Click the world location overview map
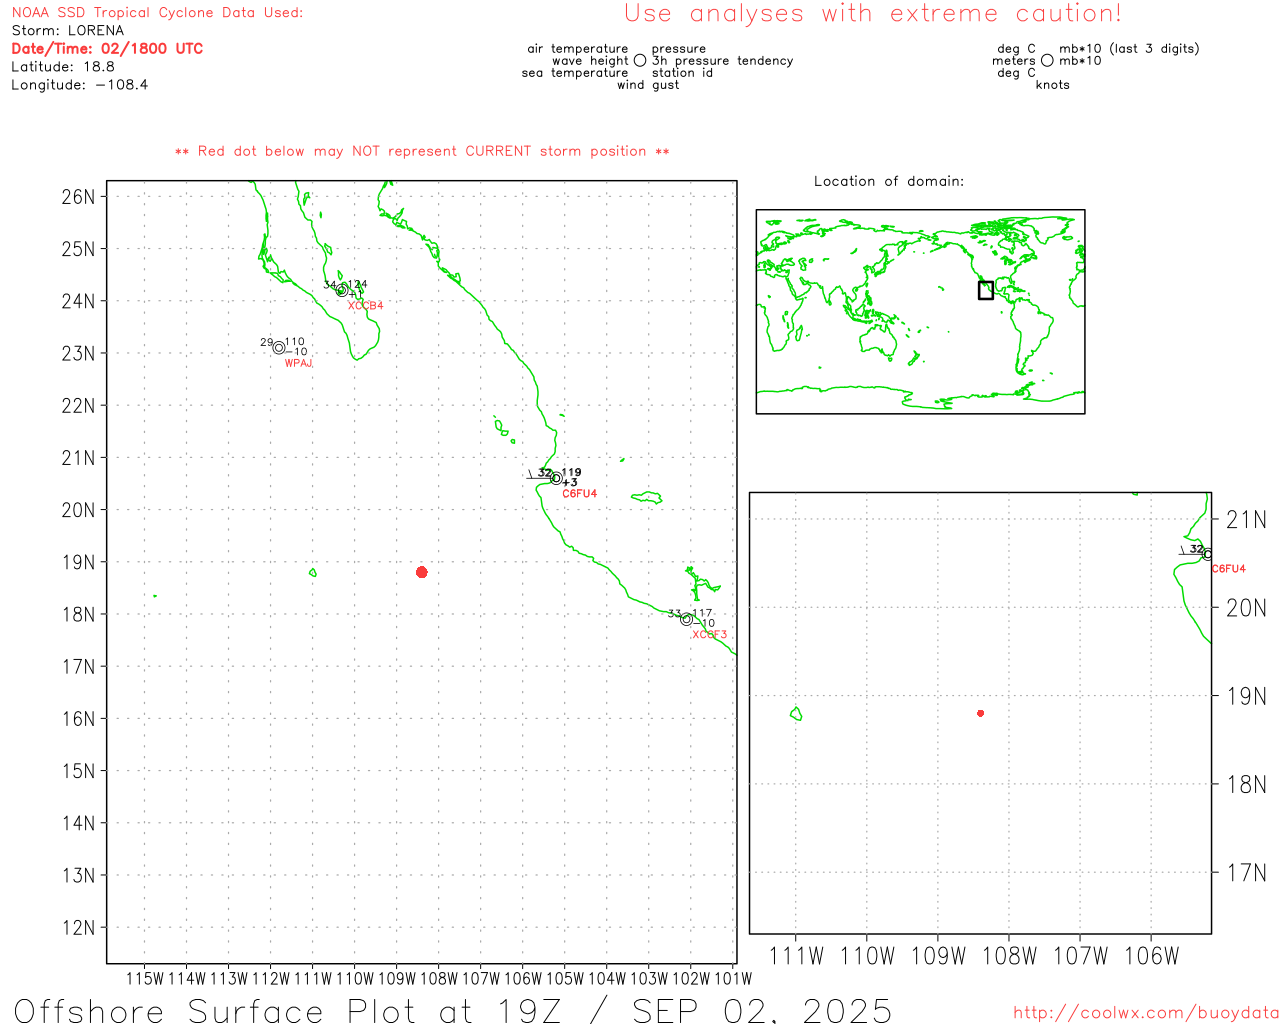 click(x=920, y=312)
